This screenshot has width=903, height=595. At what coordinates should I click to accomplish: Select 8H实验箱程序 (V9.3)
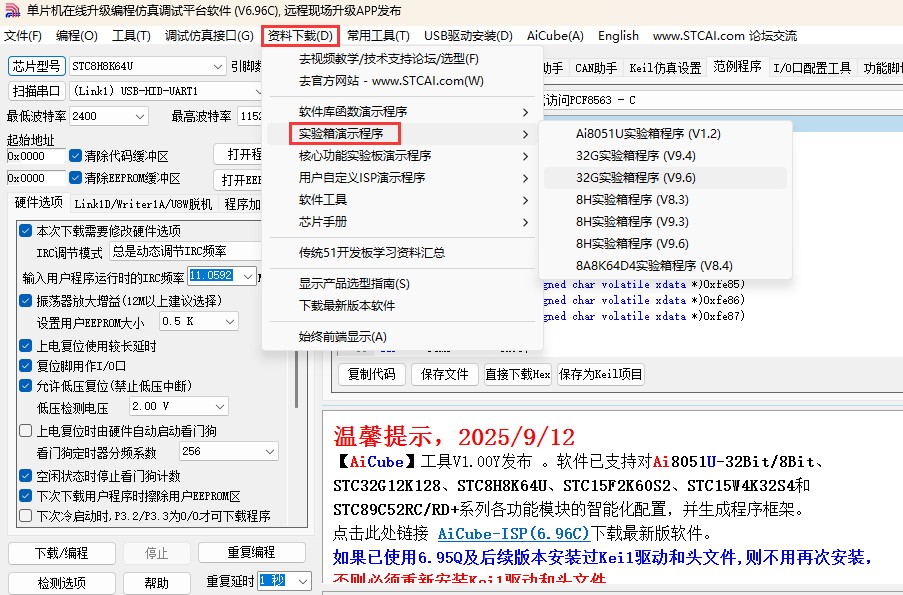665,222
